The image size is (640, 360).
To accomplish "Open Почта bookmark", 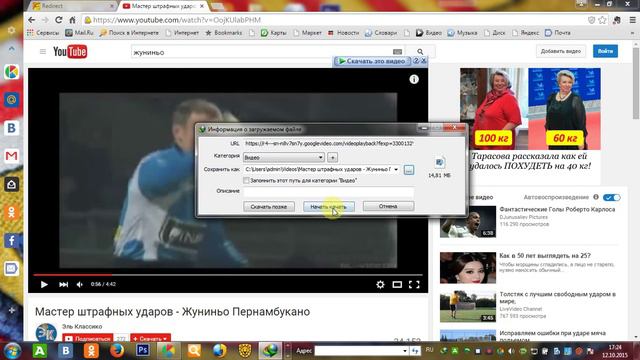I will coord(558,33).
